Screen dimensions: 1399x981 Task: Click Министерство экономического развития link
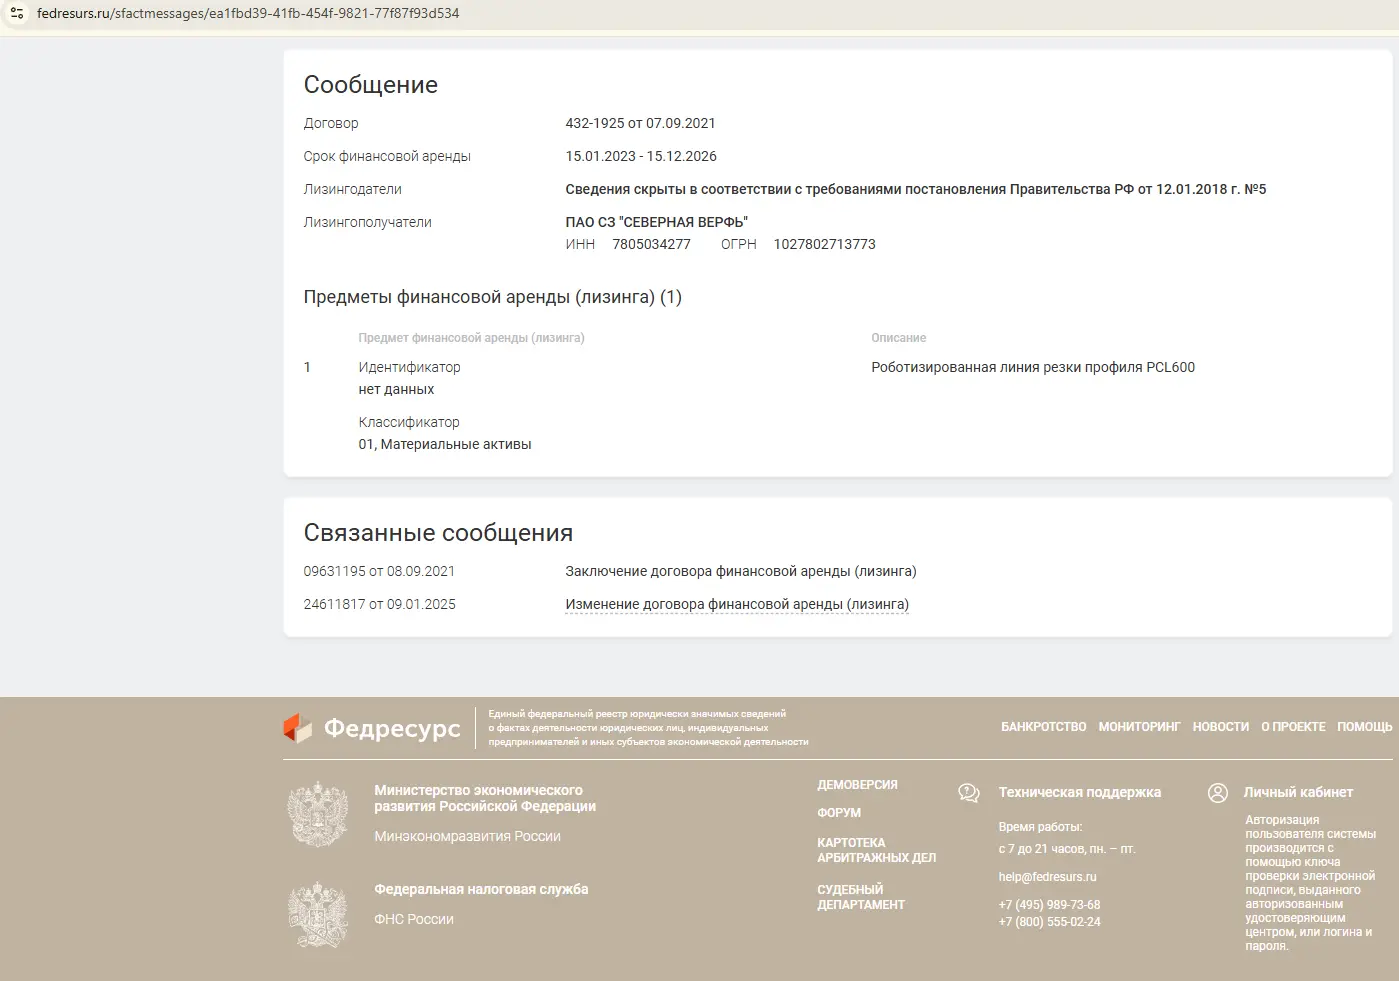[485, 798]
